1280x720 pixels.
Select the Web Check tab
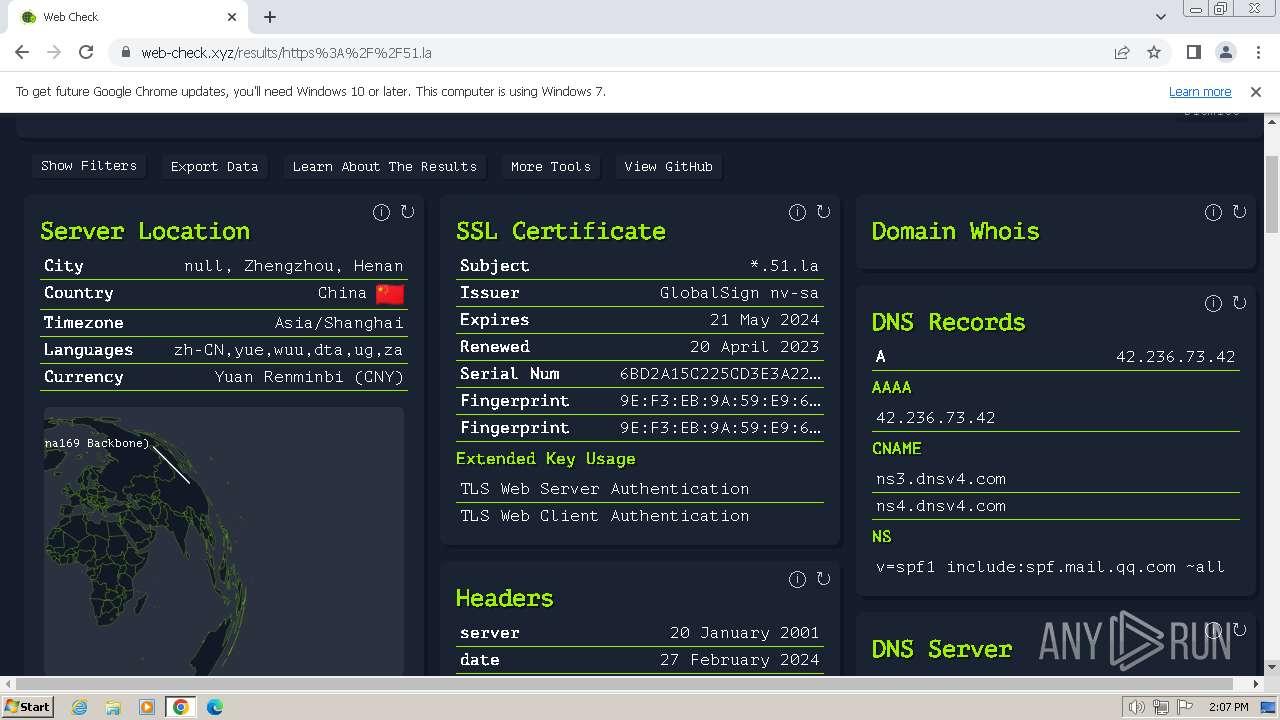127,17
